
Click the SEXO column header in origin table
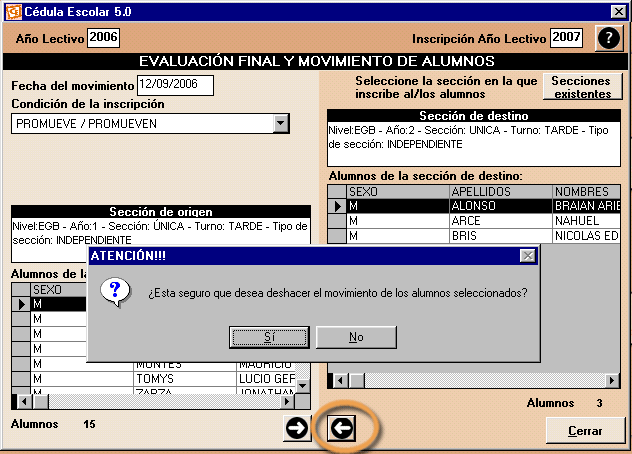tap(59, 289)
